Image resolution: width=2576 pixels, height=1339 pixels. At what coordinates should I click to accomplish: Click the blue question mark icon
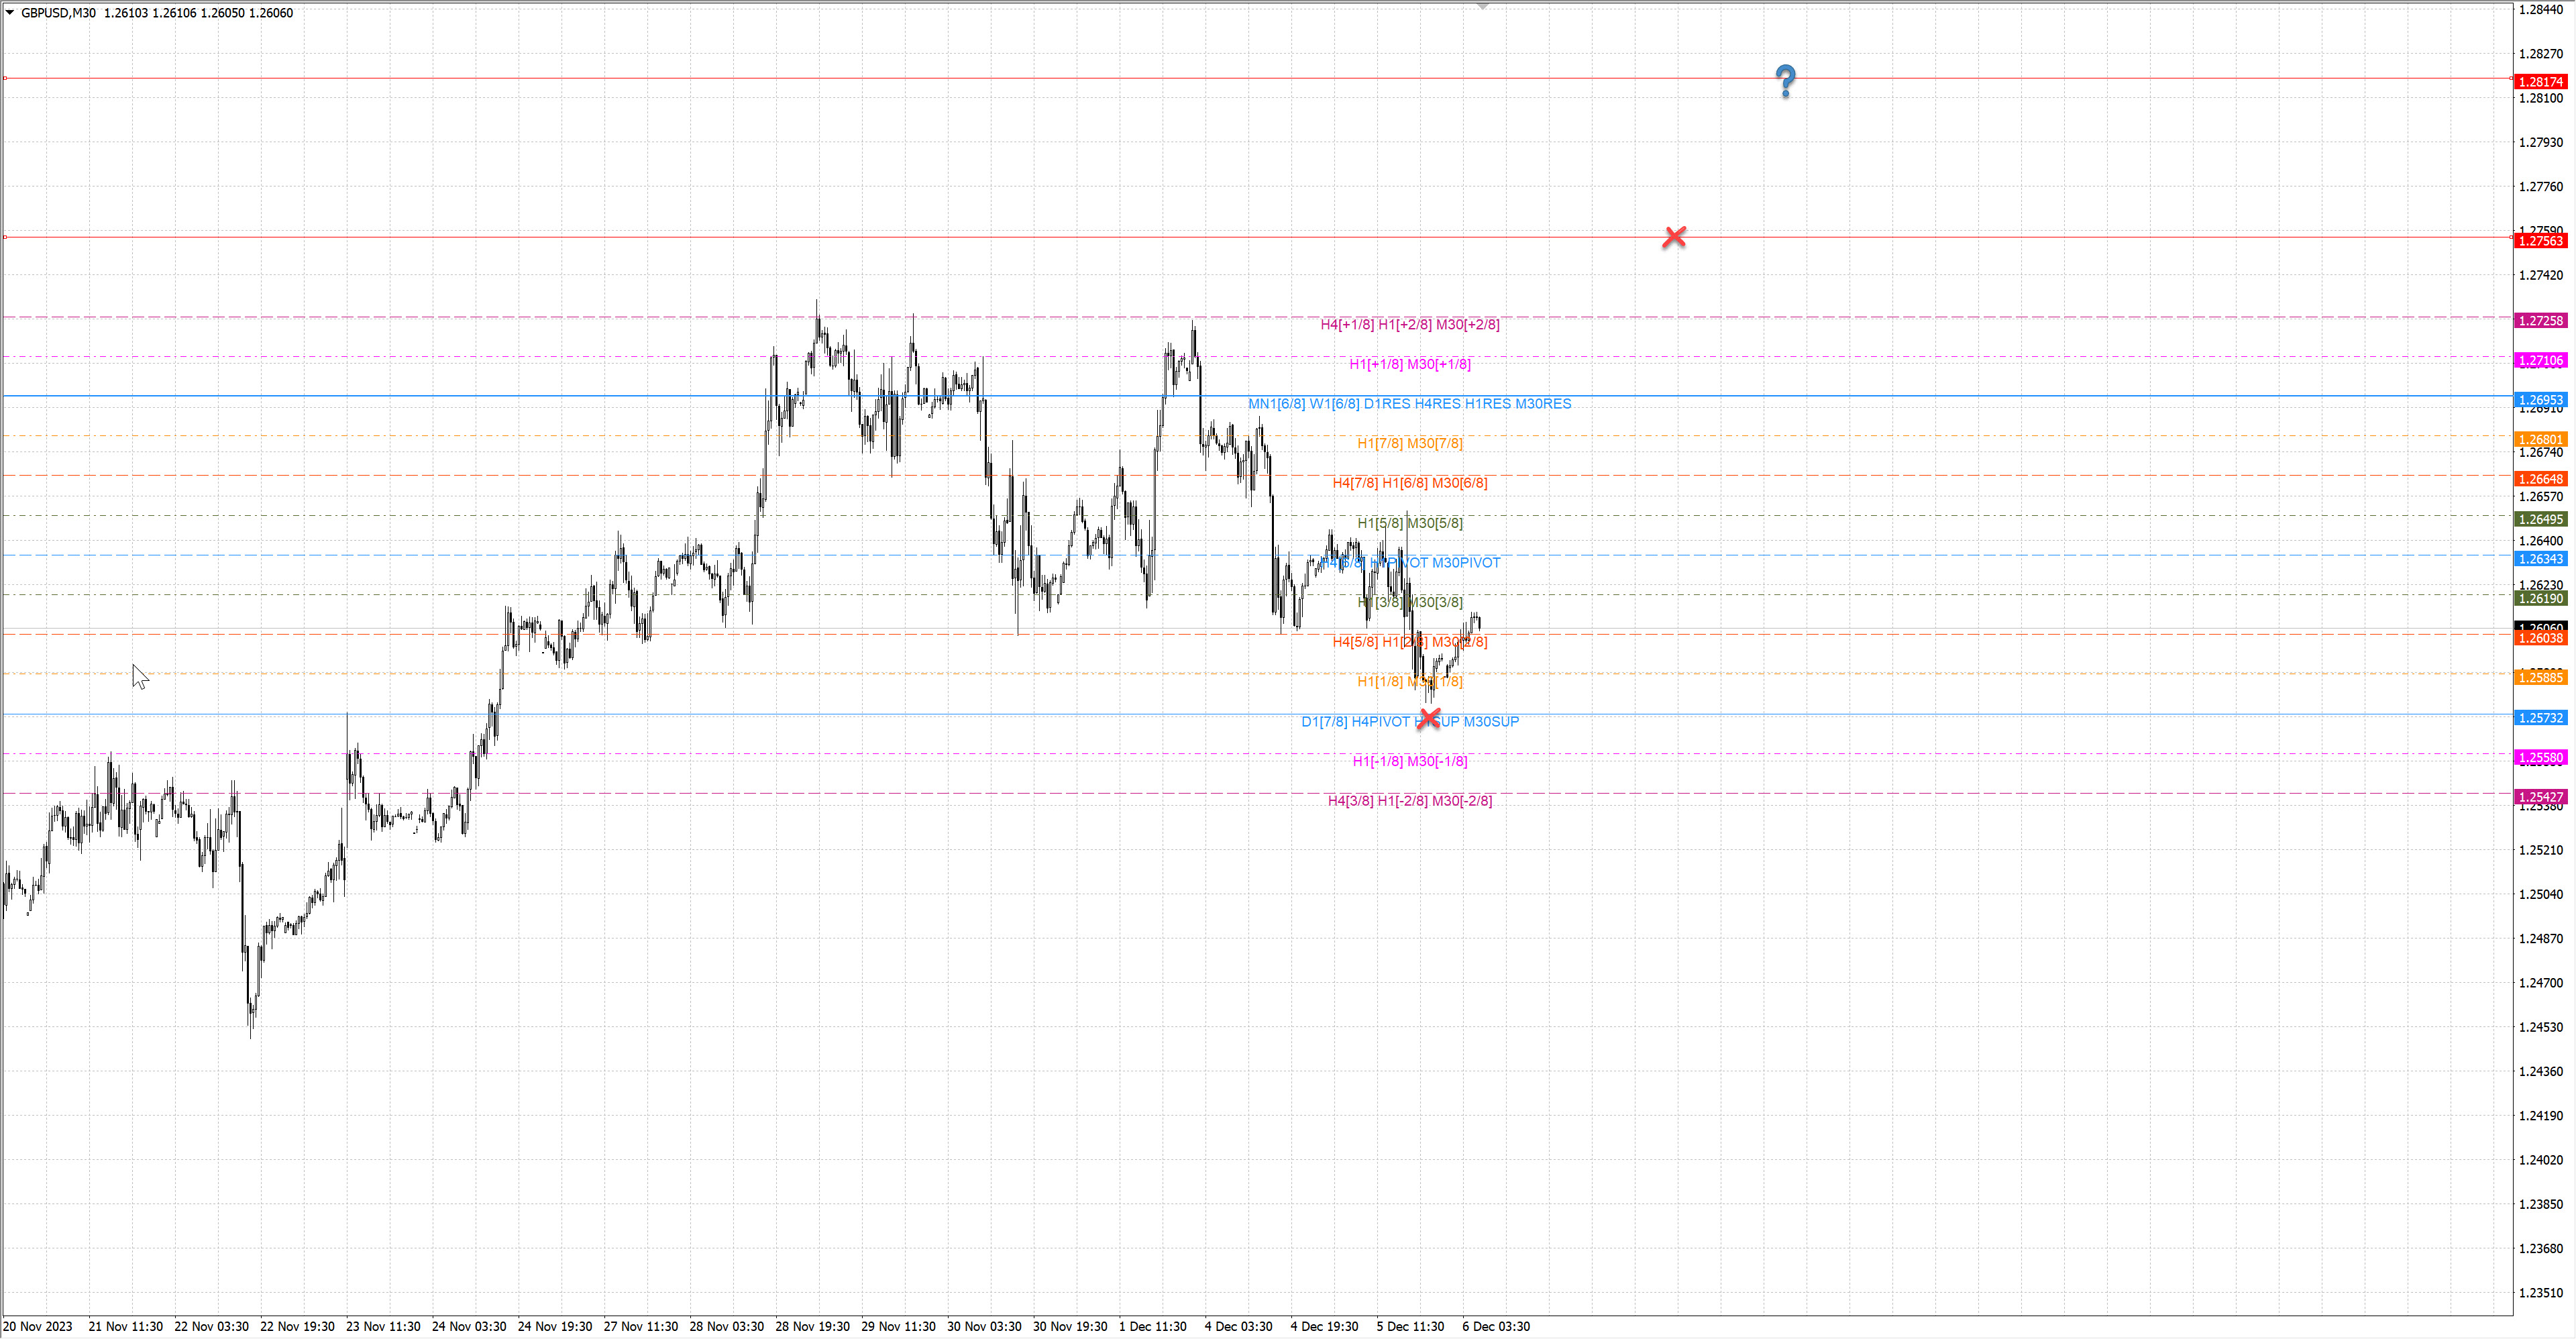(1785, 80)
